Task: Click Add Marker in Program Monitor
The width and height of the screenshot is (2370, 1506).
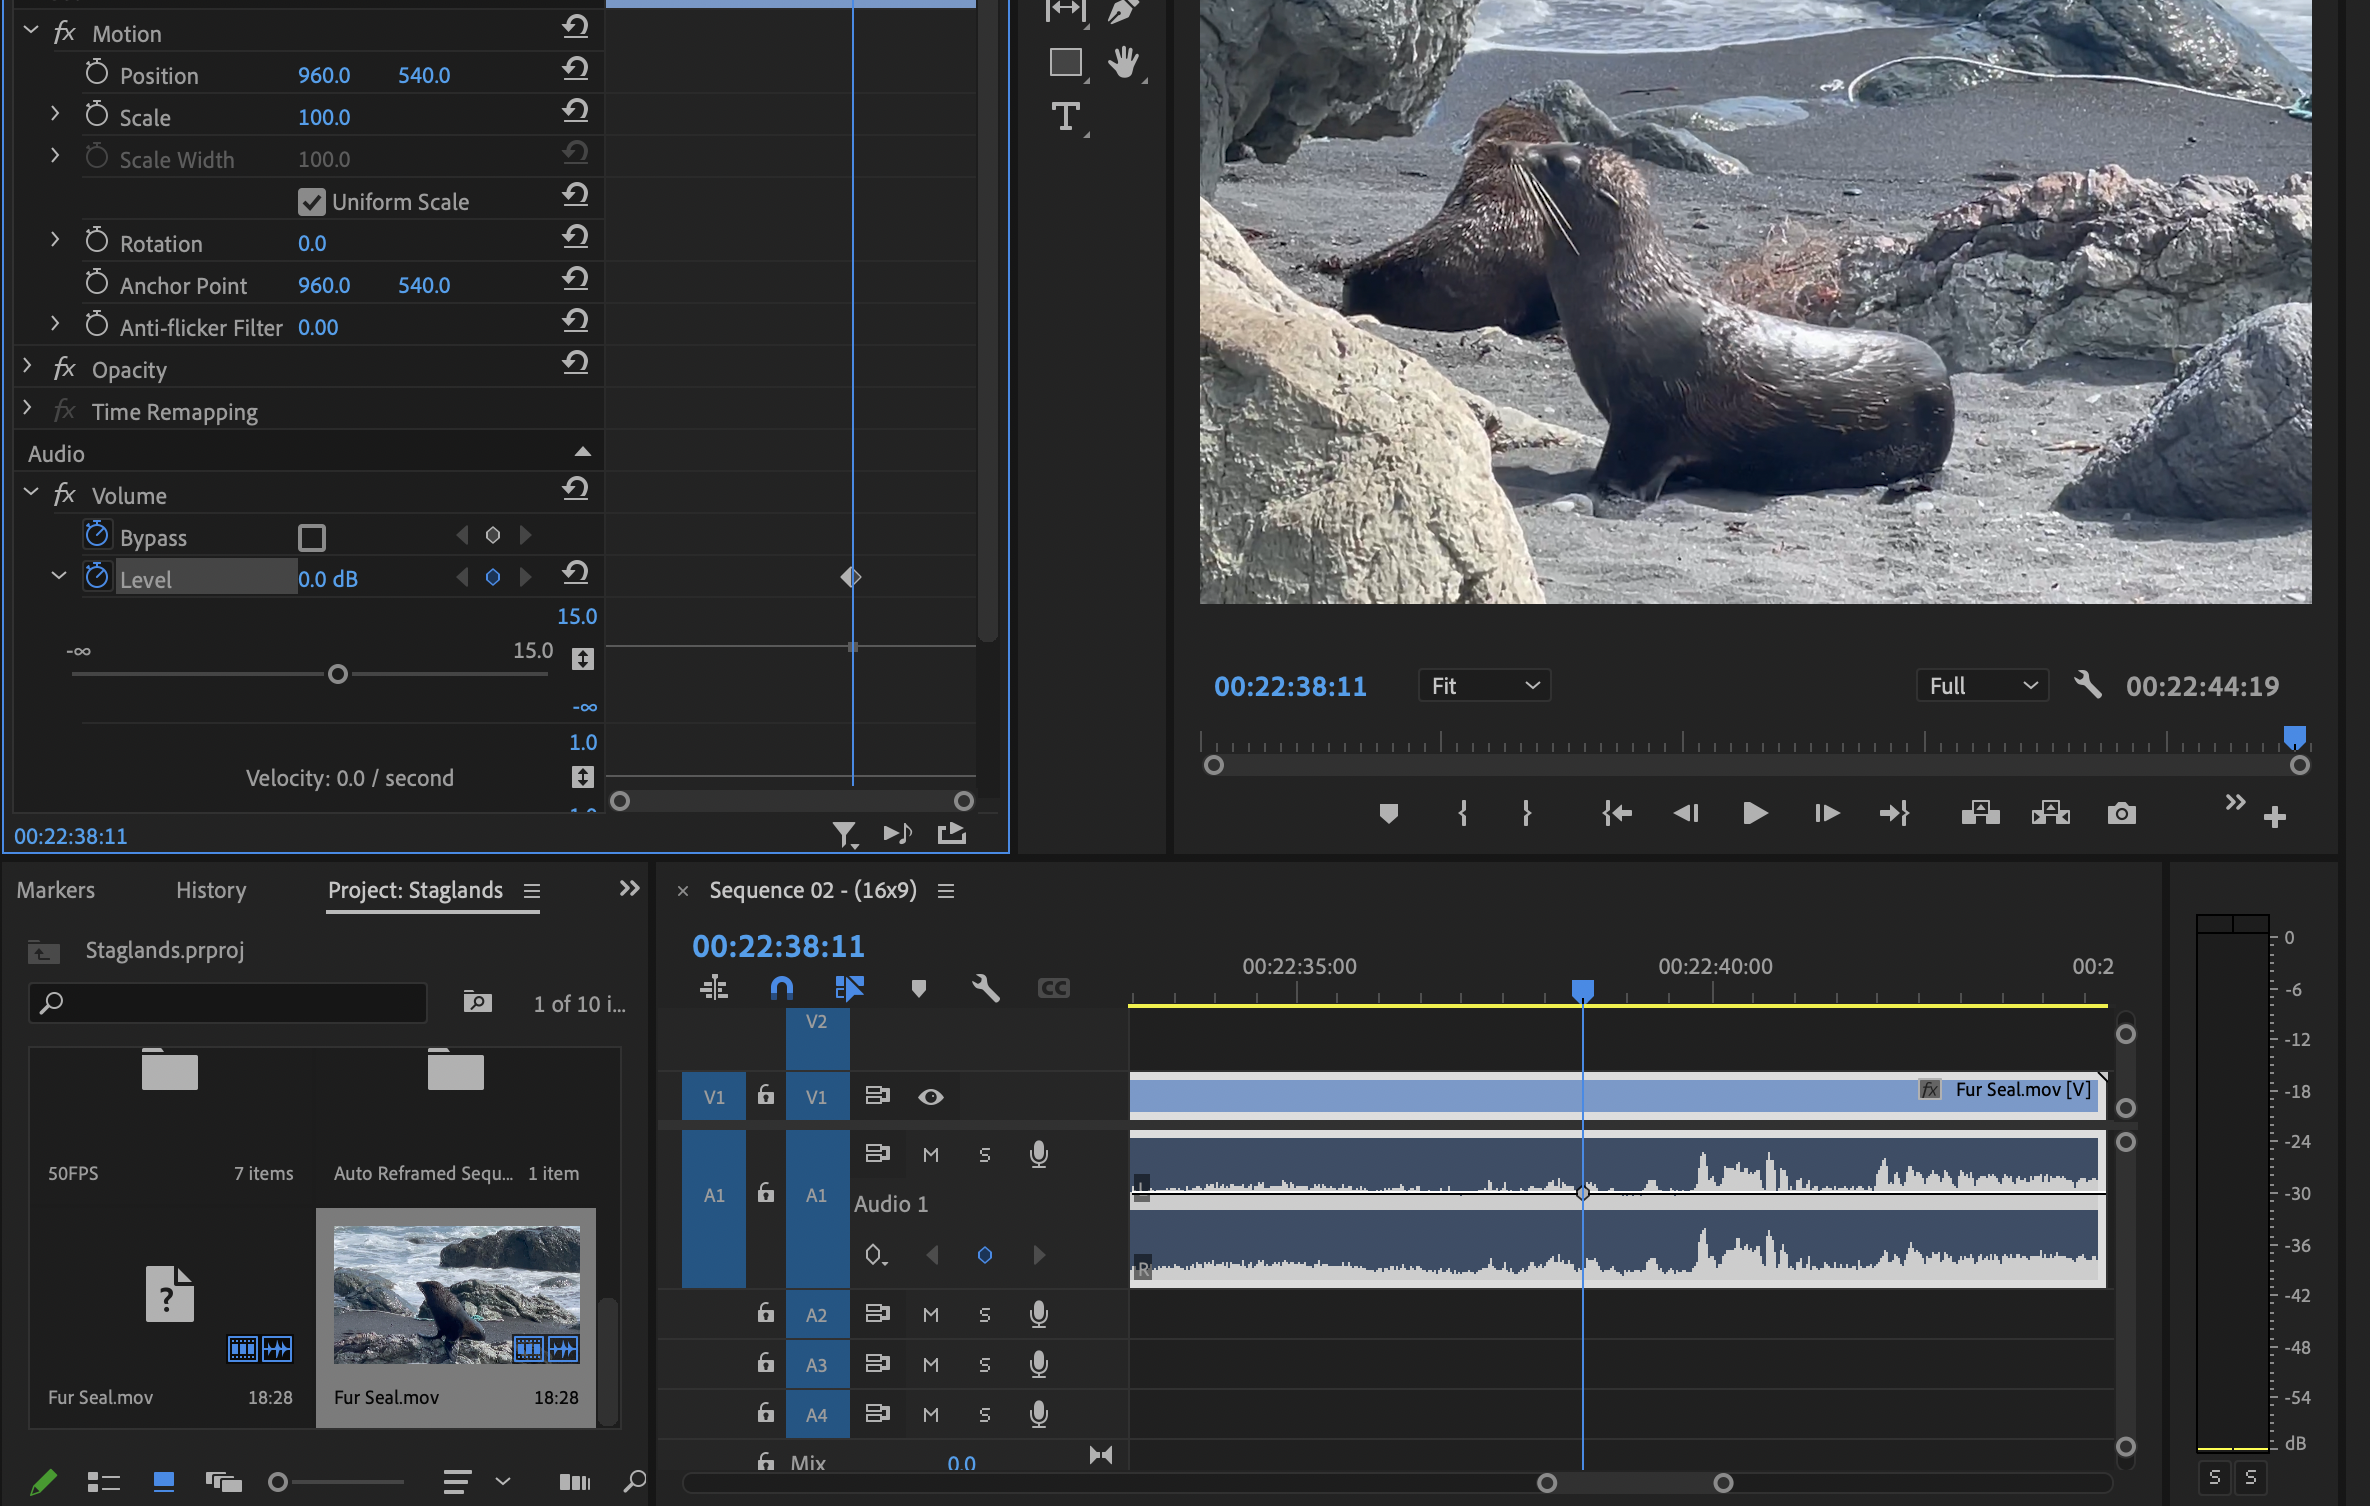Action: click(1388, 814)
